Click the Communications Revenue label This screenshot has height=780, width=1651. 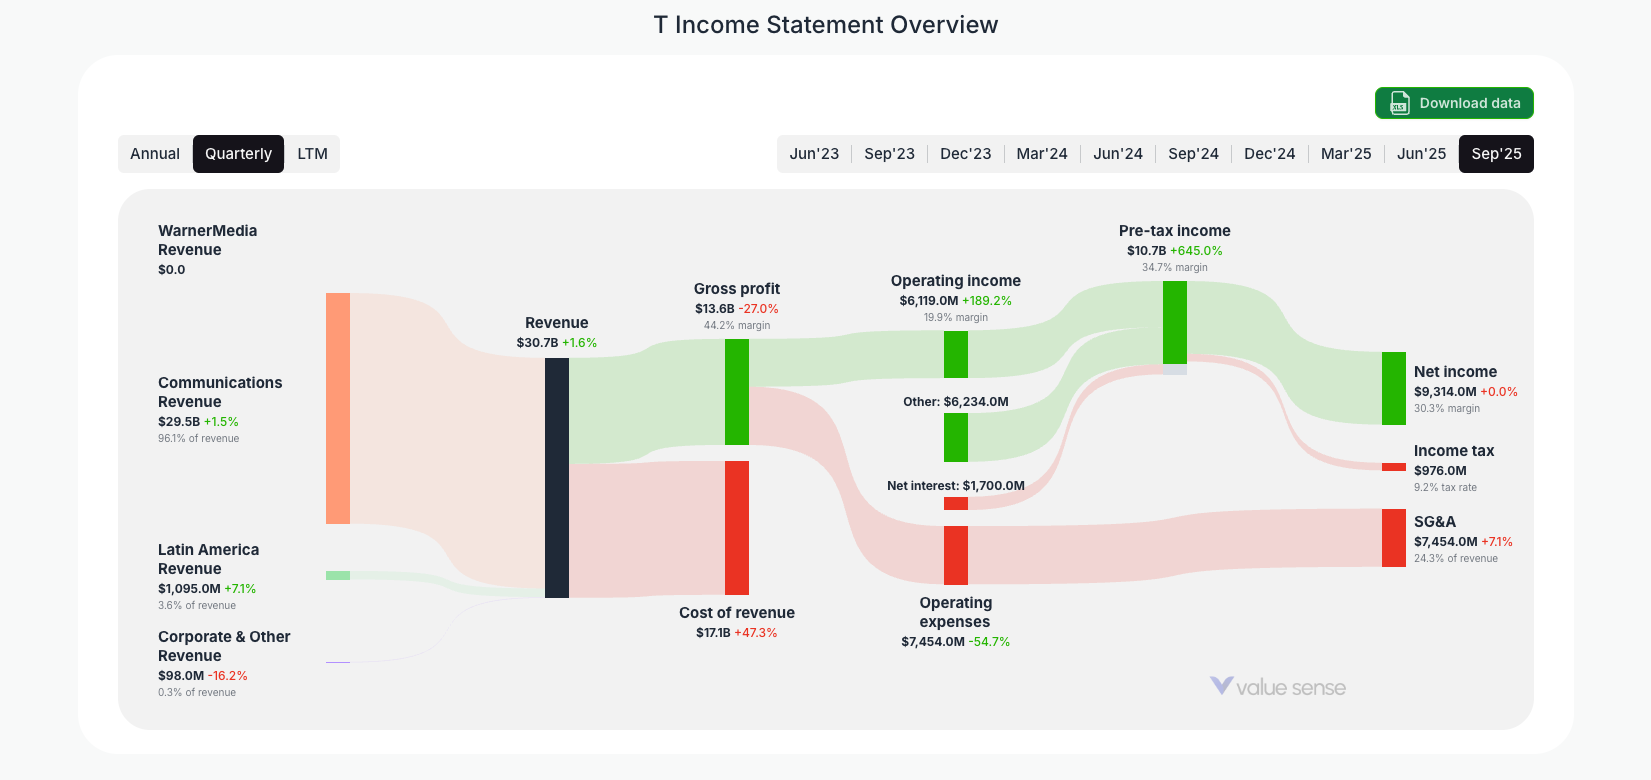pyautogui.click(x=220, y=392)
